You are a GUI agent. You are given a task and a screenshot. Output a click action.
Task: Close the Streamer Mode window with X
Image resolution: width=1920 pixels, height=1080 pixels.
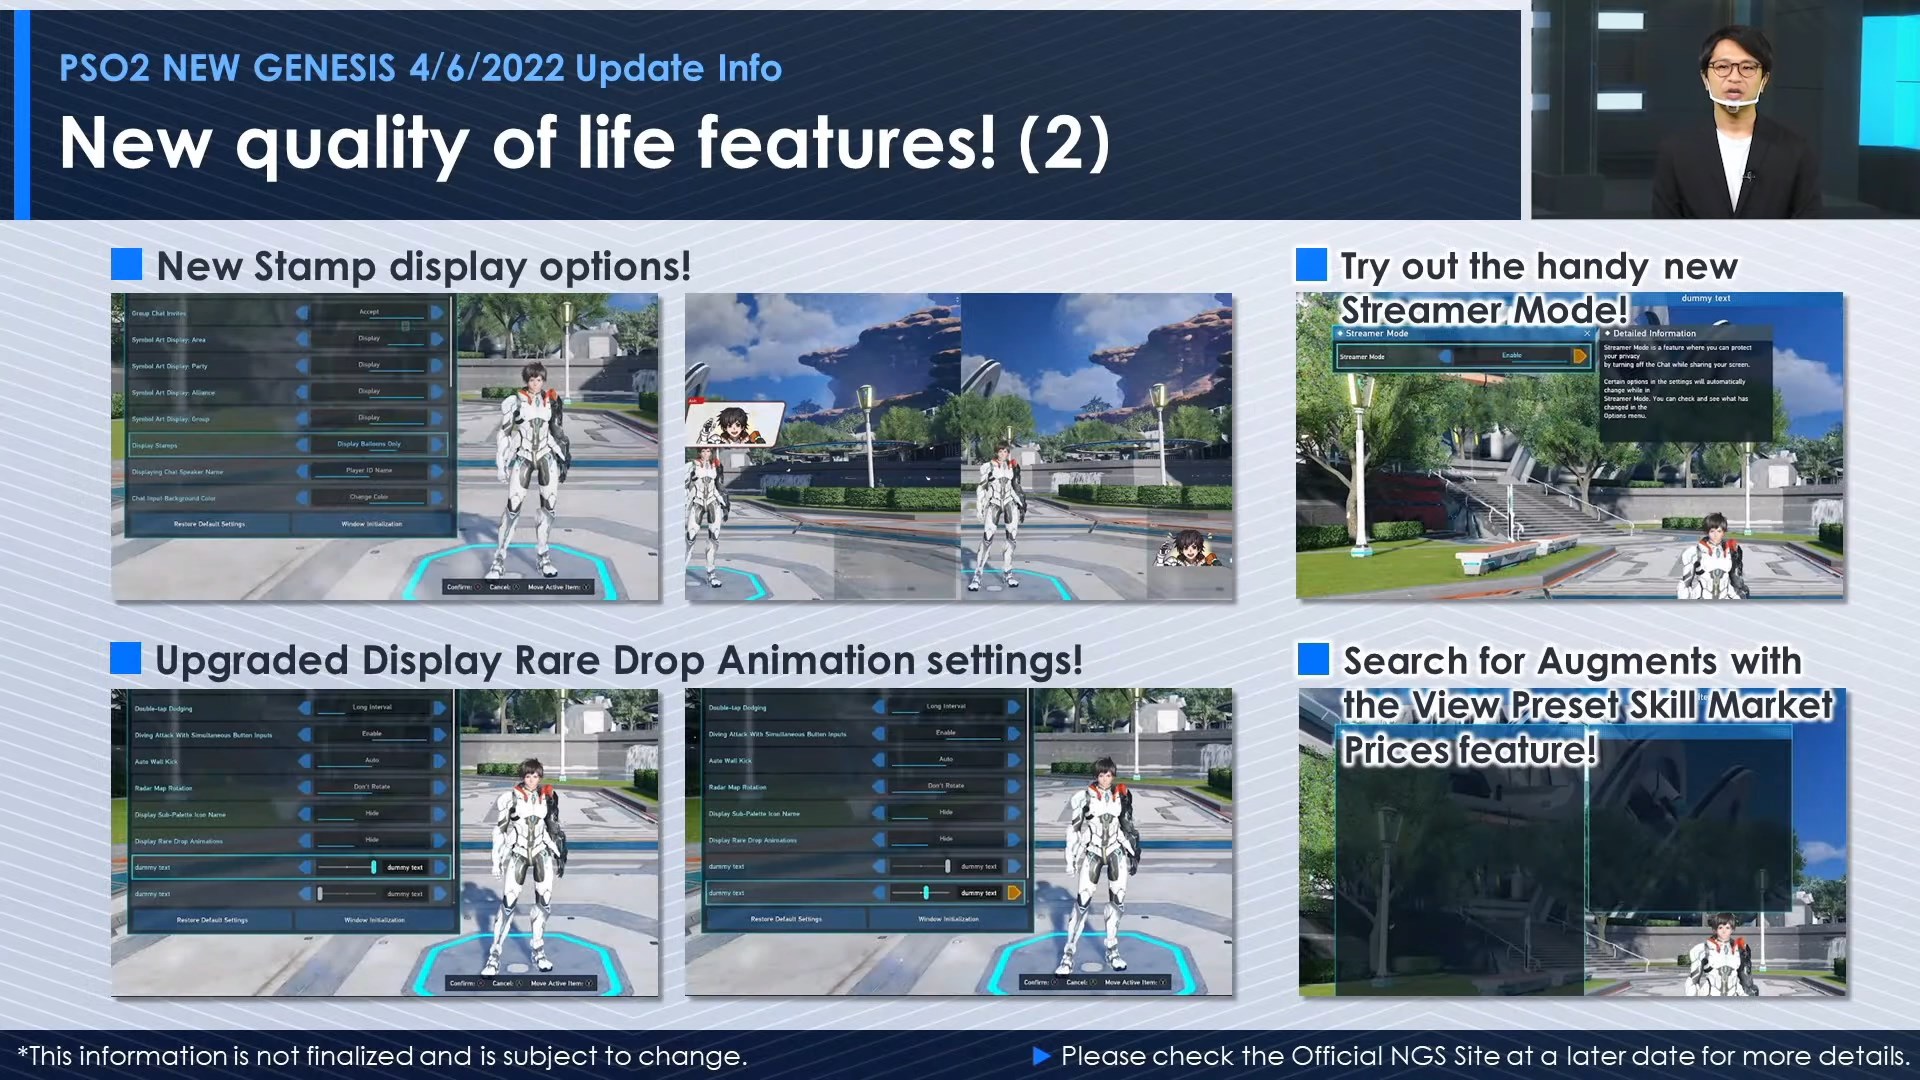tap(1587, 333)
